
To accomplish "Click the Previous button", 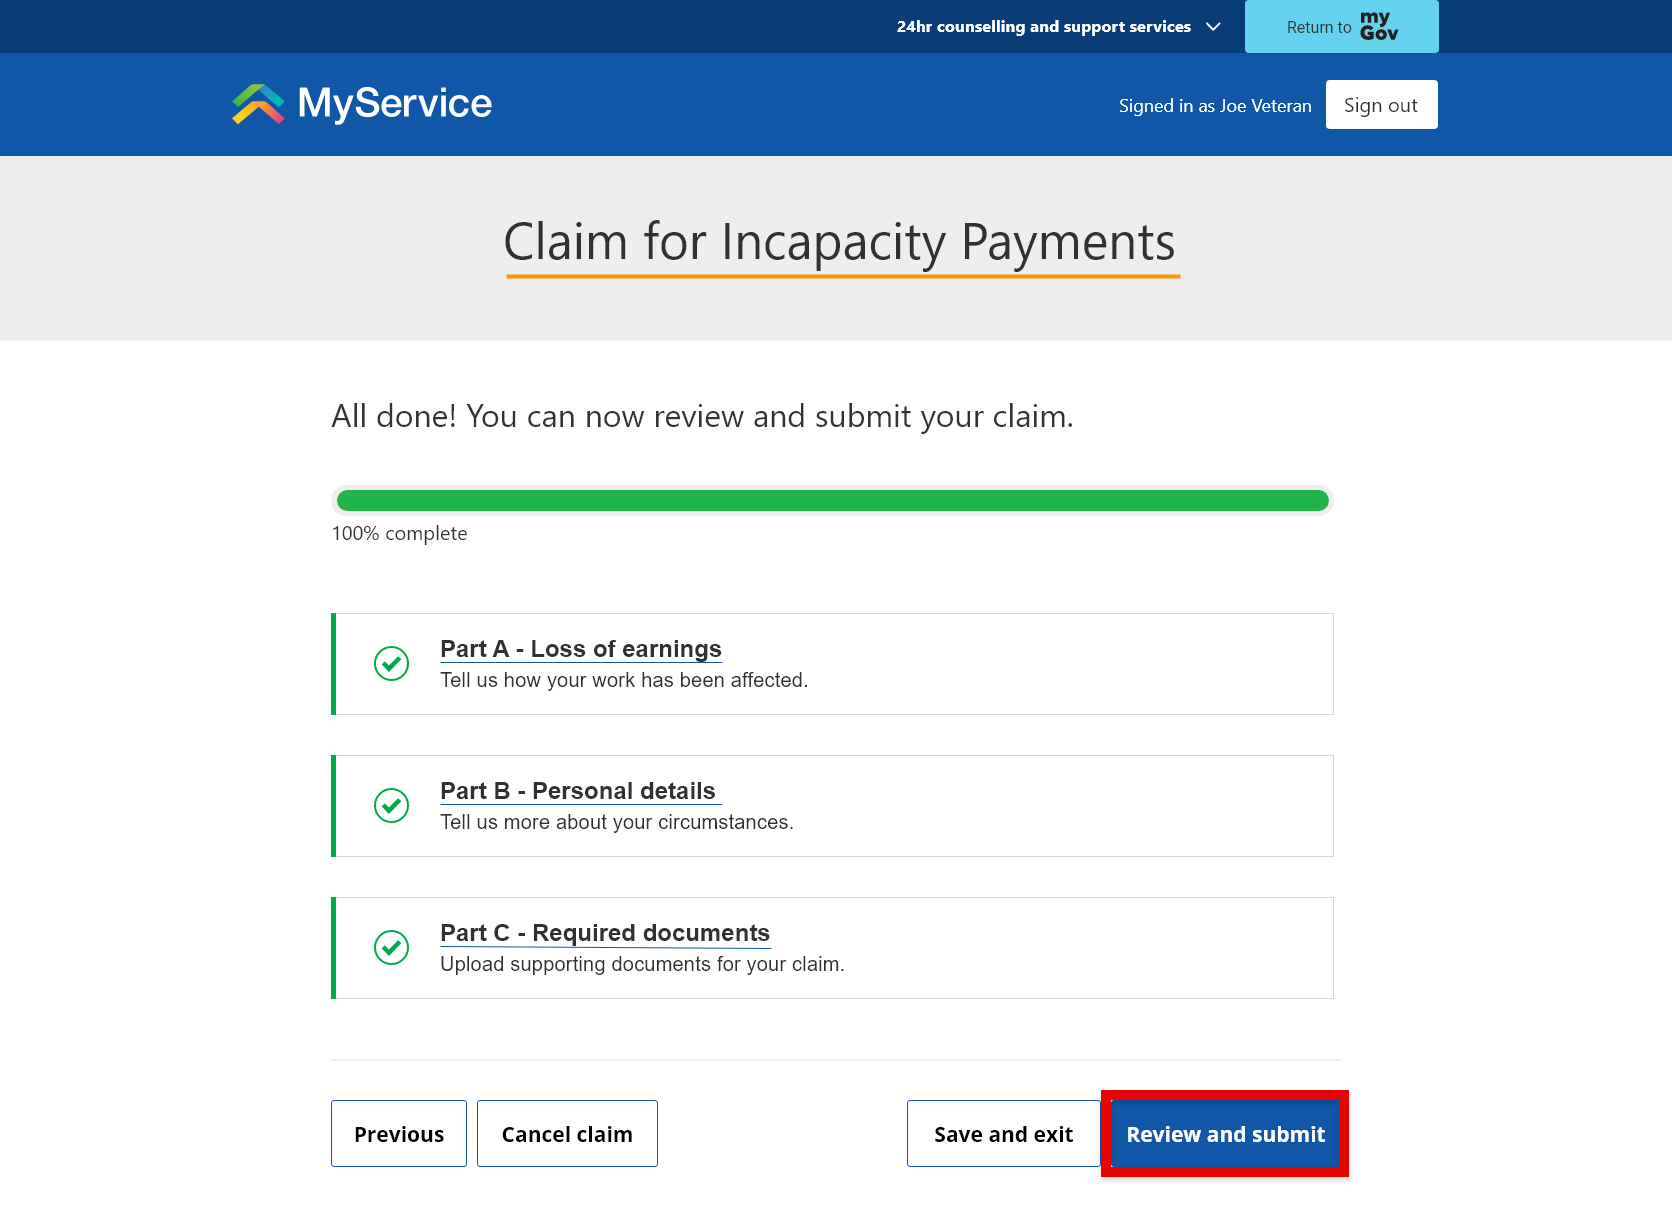I will [398, 1133].
